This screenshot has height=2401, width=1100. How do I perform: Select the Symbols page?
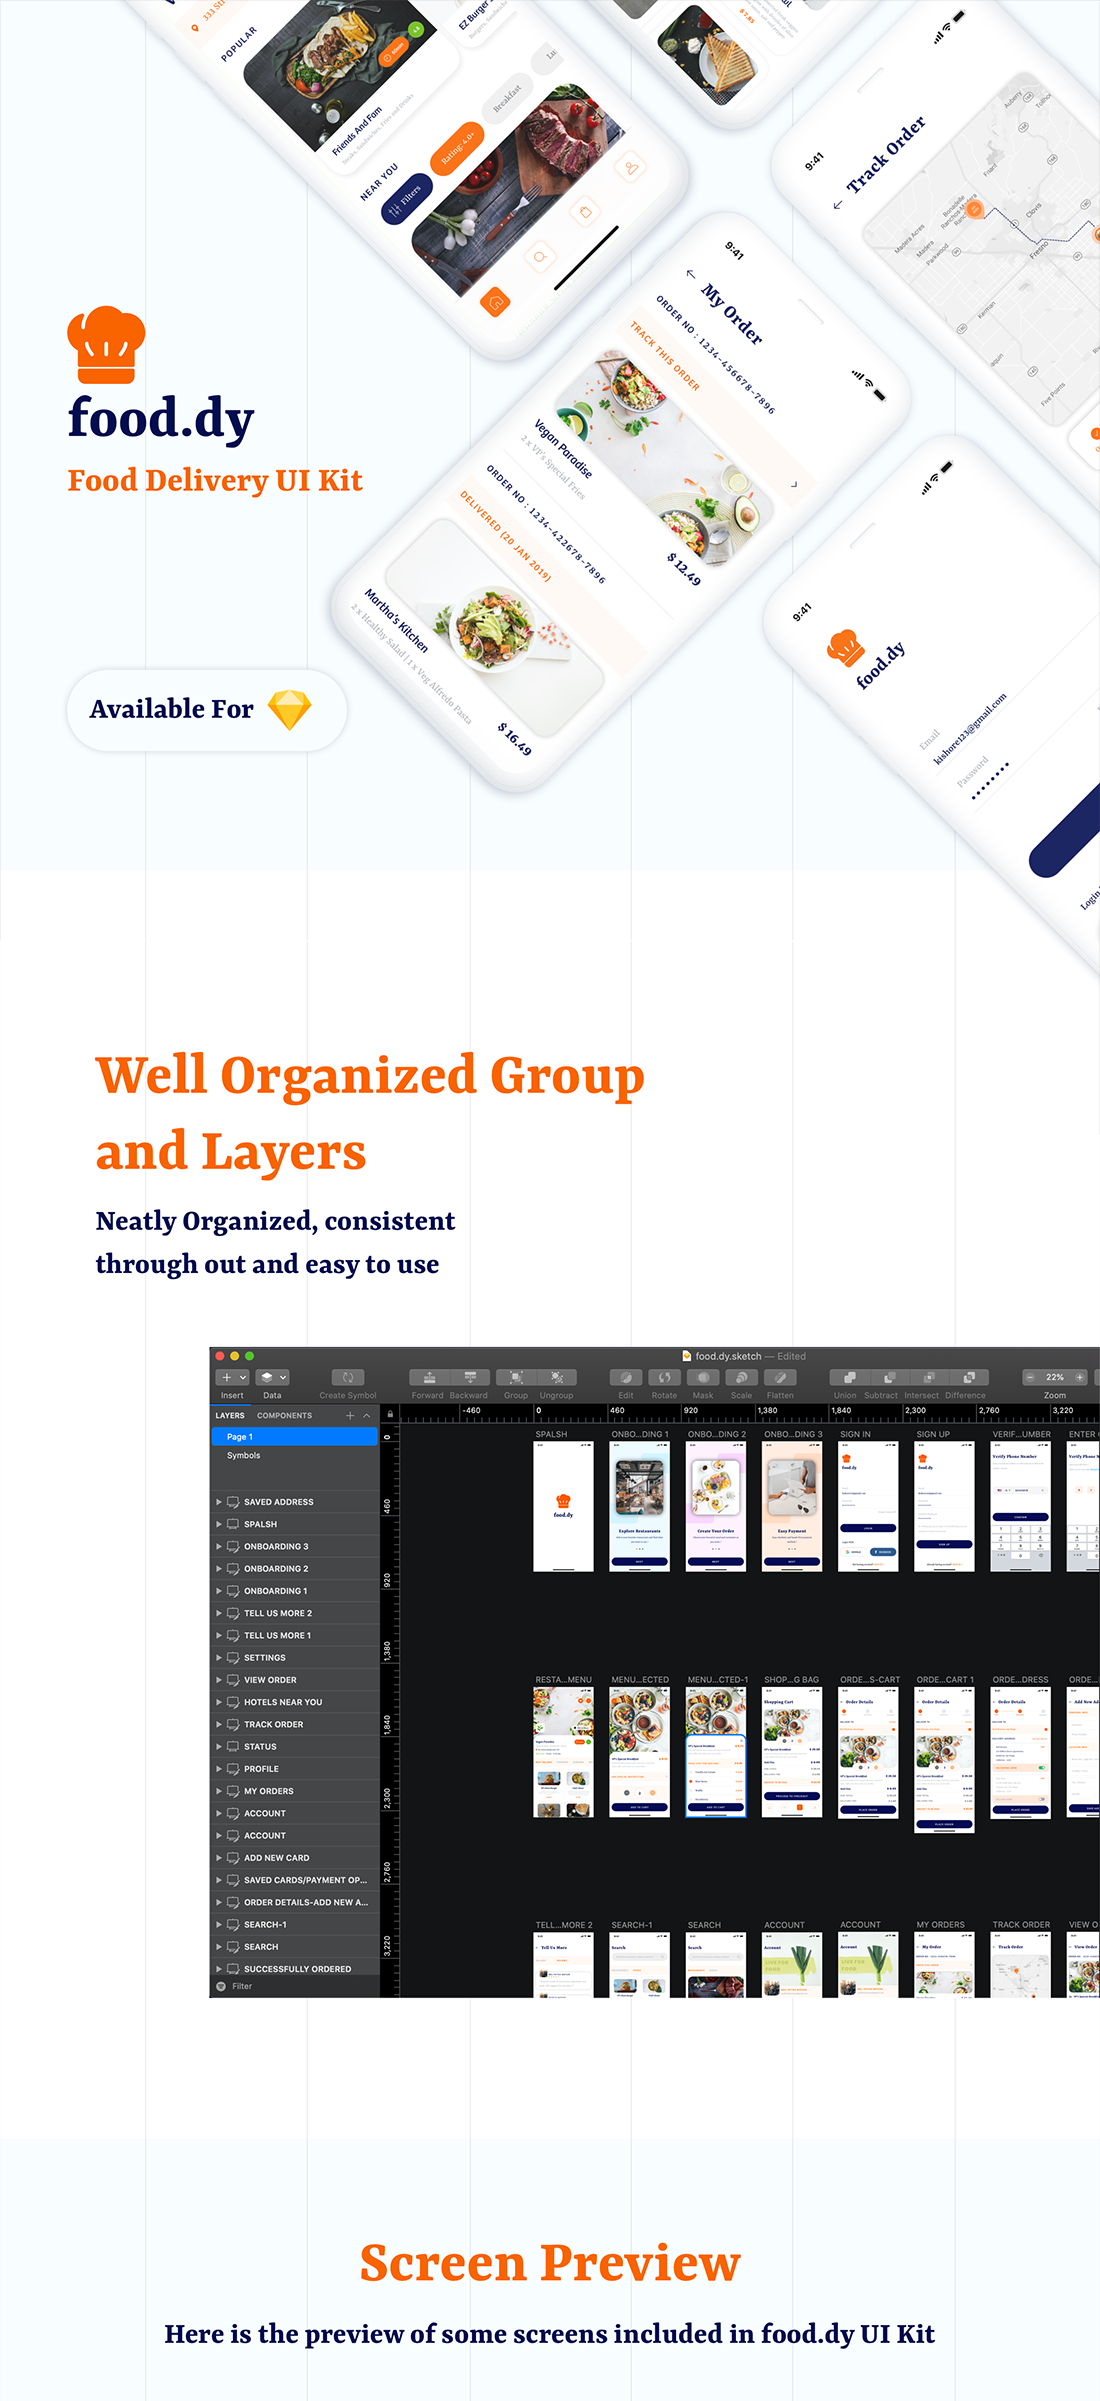tap(243, 1455)
